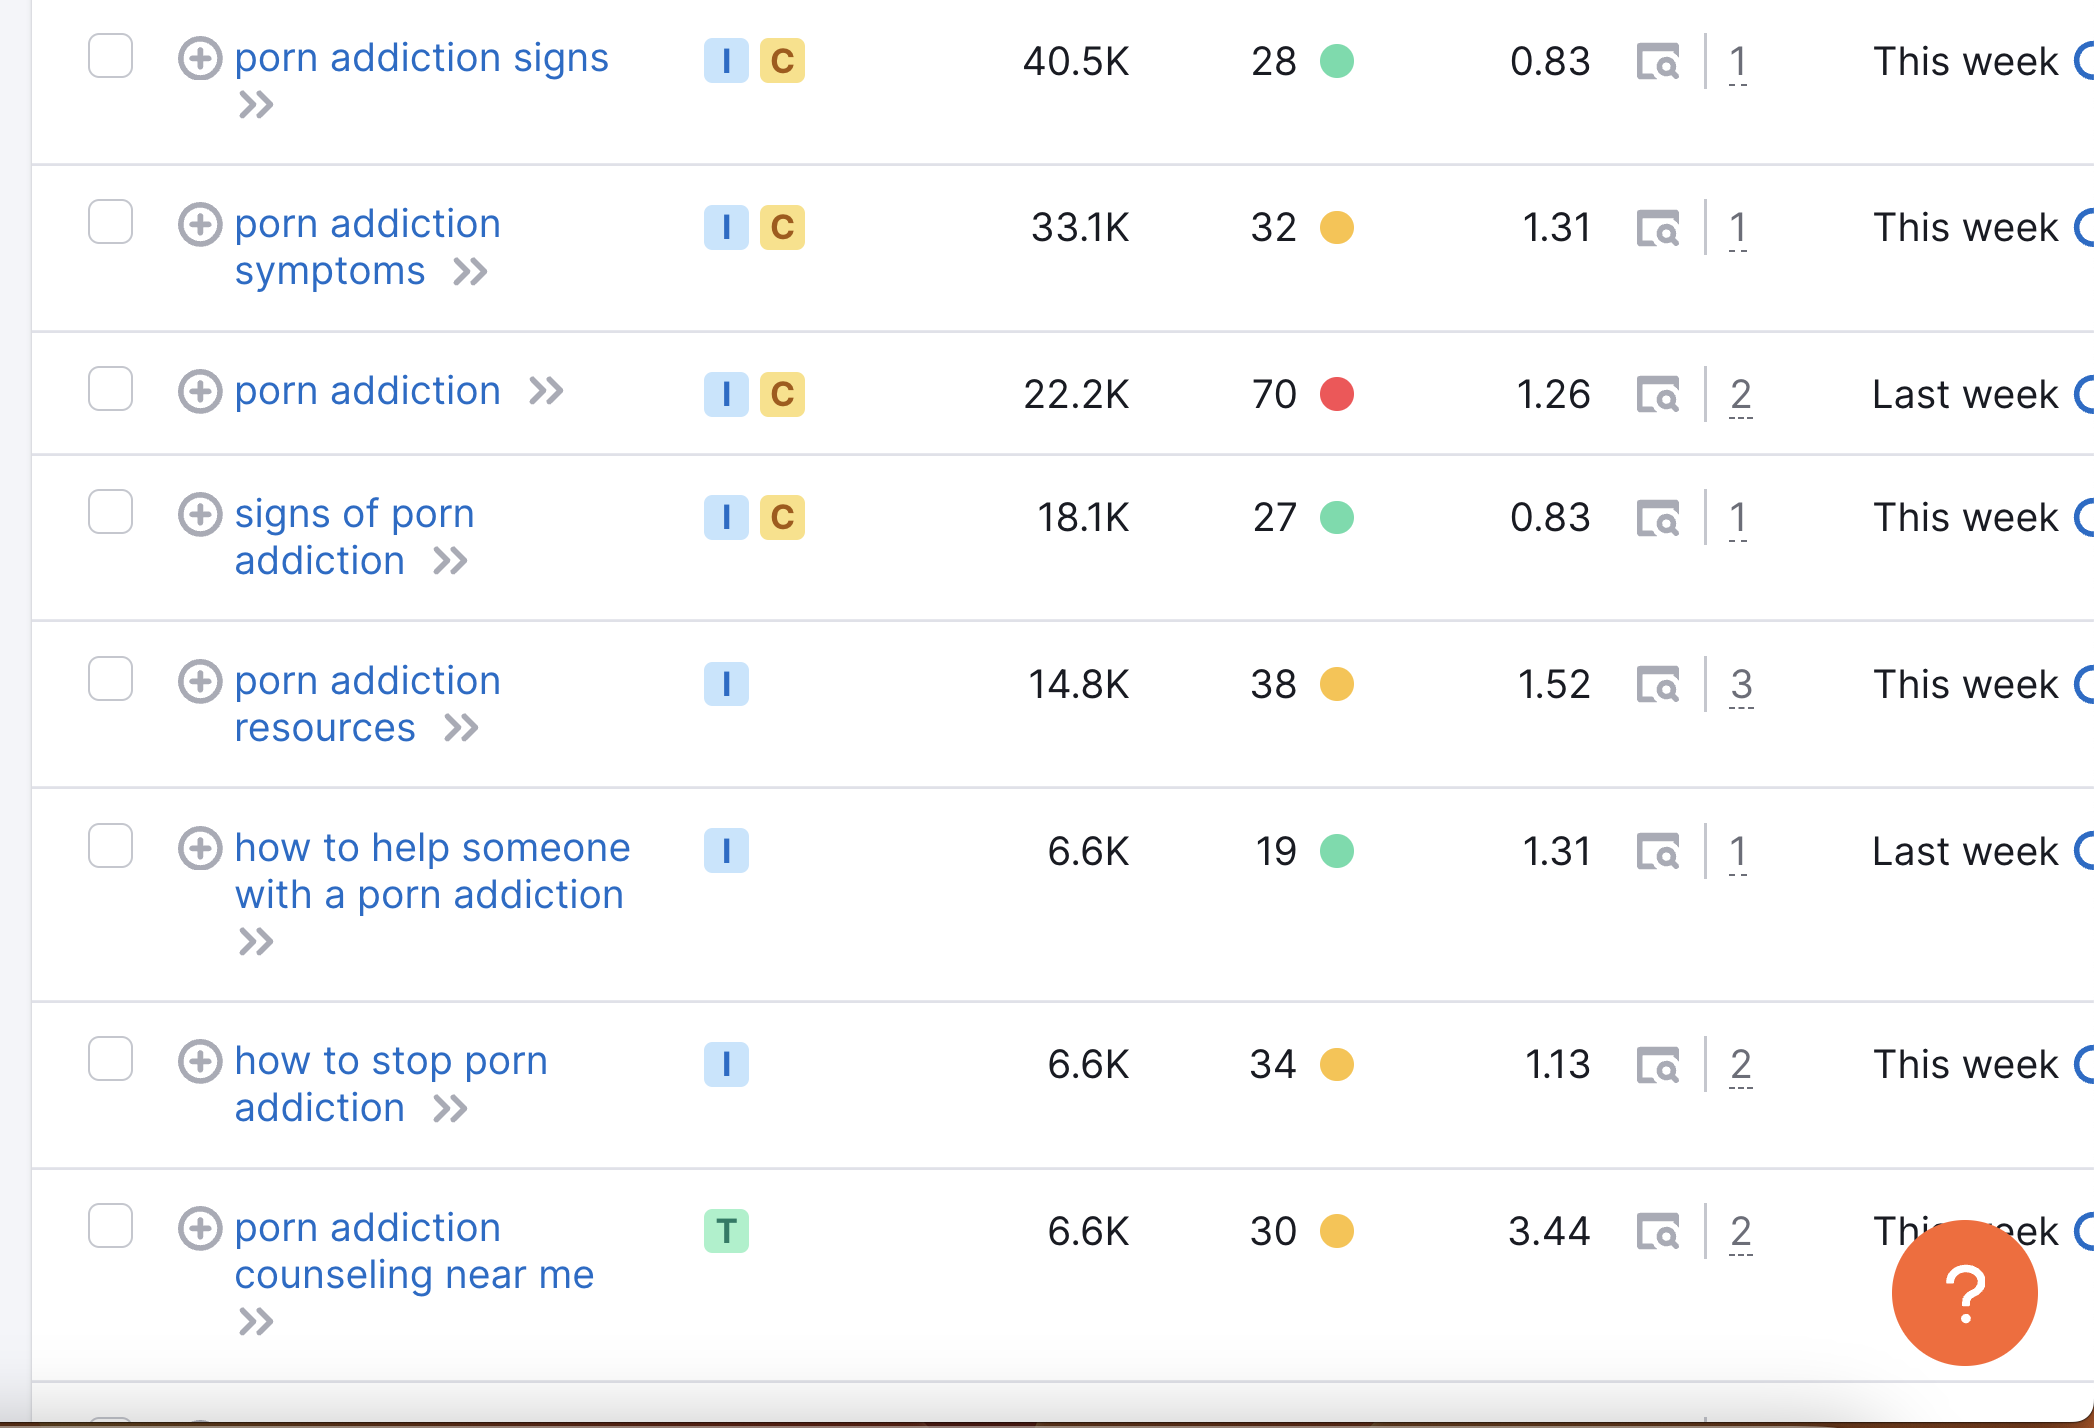The width and height of the screenshot is (2094, 1428).
Task: Tick checkbox for 'porn addiction signs' row
Action: coord(110,56)
